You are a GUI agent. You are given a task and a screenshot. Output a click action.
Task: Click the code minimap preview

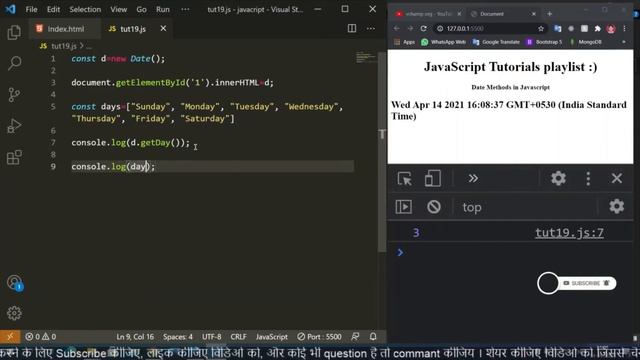pyautogui.click(x=366, y=58)
